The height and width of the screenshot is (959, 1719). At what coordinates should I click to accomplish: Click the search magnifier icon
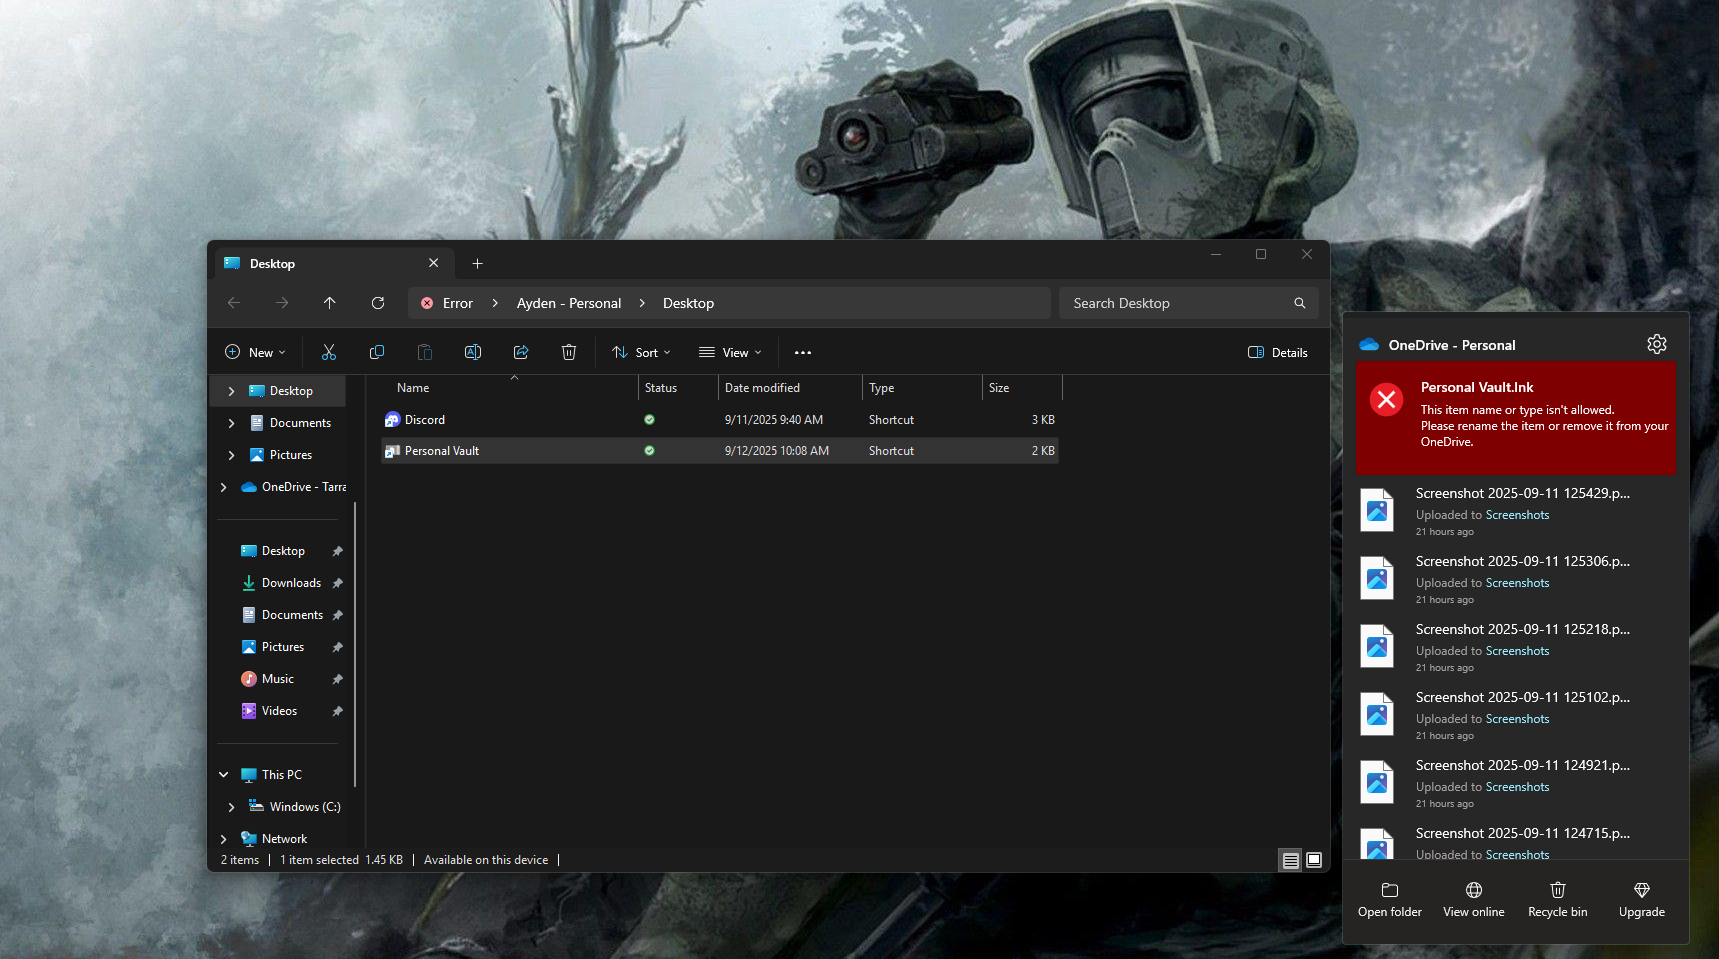click(1300, 303)
